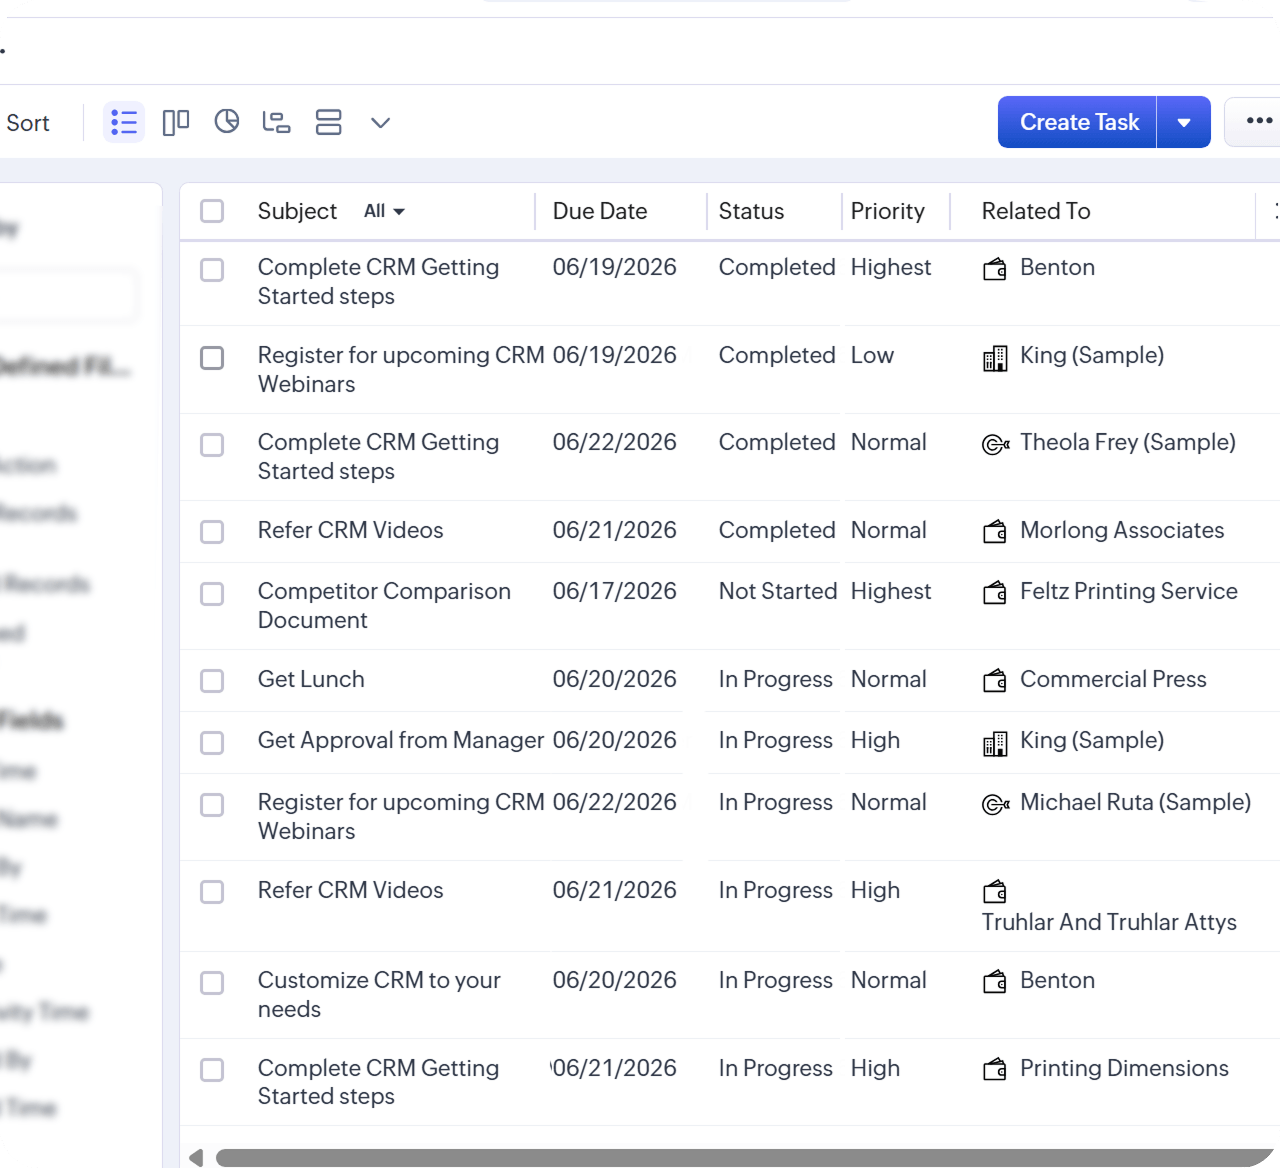Open Get Lunch task
This screenshot has height=1168, width=1280.
pyautogui.click(x=311, y=679)
